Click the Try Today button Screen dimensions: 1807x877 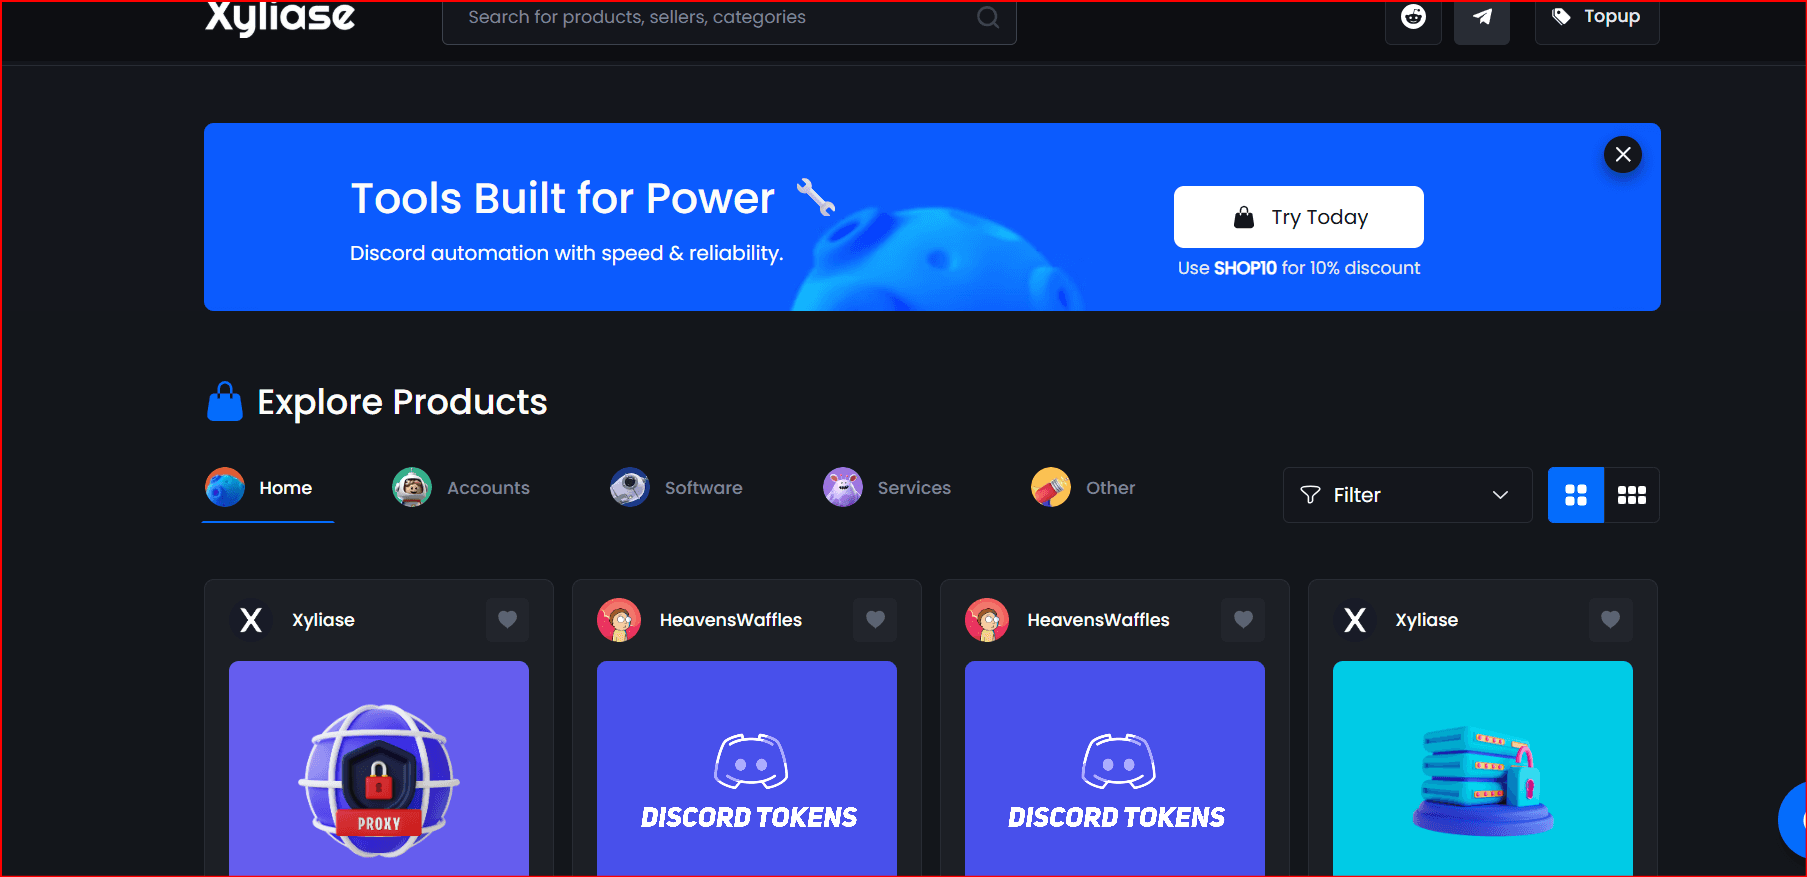pos(1298,217)
